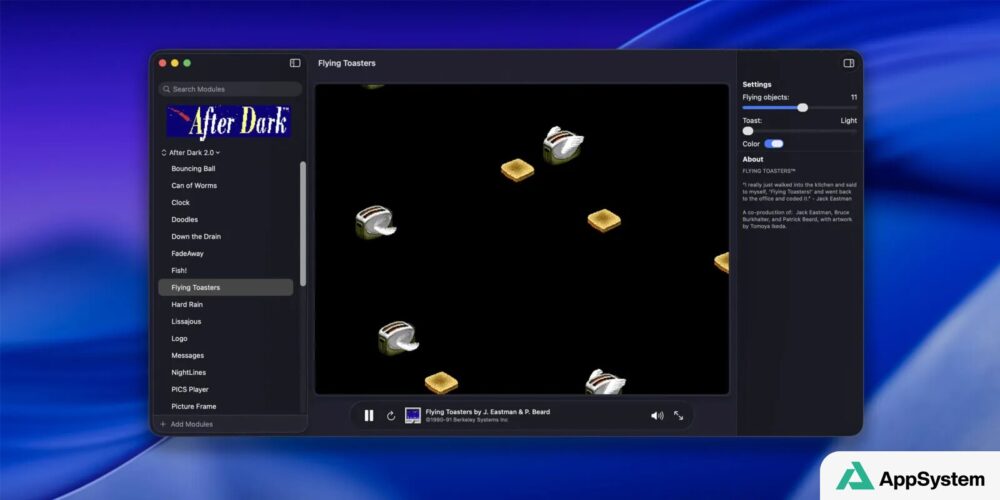Image resolution: width=1000 pixels, height=500 pixels.
Task: Click the Flying objects slider thumb
Action: [802, 108]
